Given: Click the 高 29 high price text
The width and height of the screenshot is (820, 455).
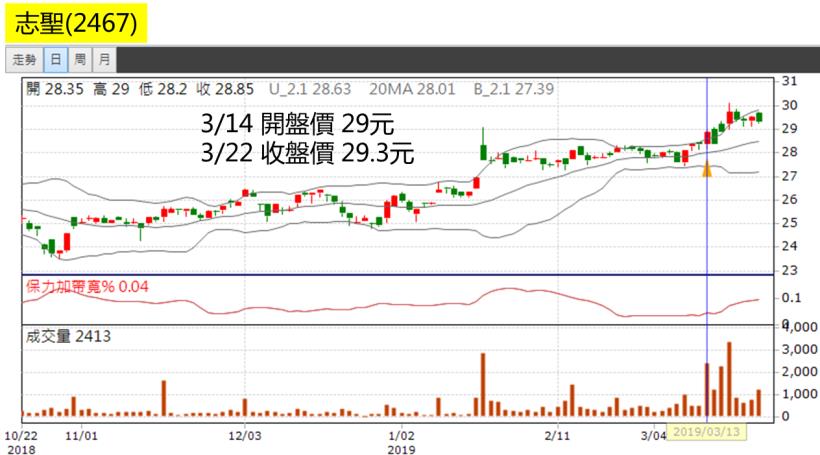Looking at the screenshot, I should click(111, 89).
